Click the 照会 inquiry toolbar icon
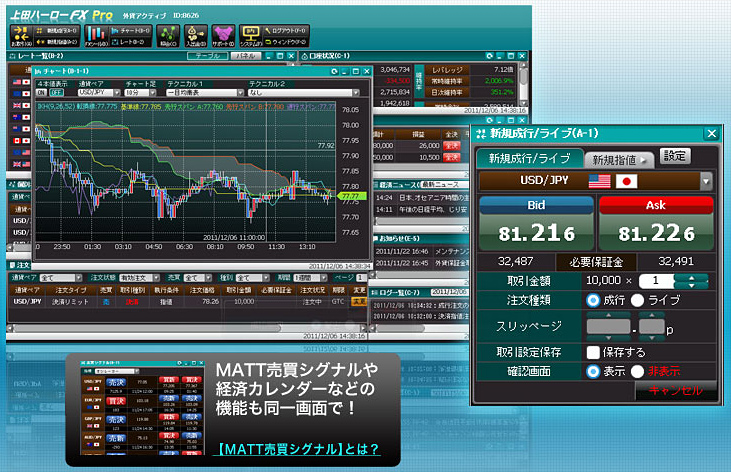The image size is (731, 472). [x=167, y=36]
